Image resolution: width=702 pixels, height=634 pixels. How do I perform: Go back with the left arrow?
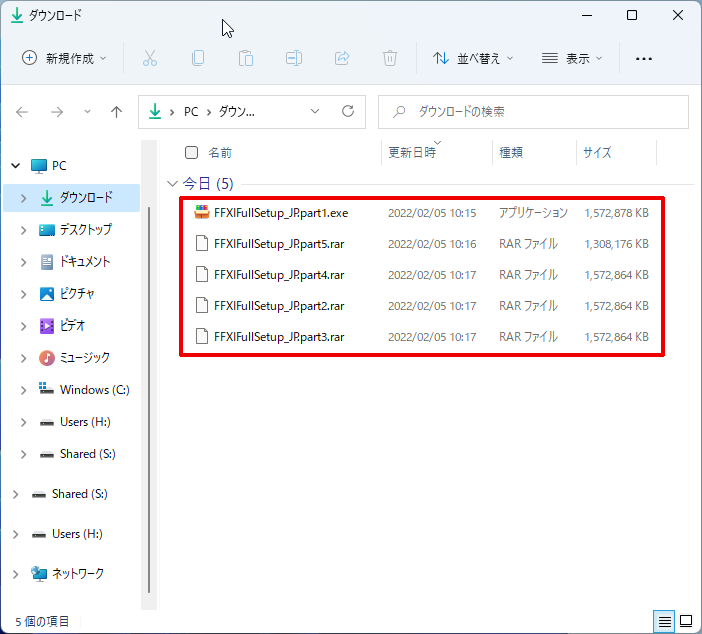tap(22, 111)
